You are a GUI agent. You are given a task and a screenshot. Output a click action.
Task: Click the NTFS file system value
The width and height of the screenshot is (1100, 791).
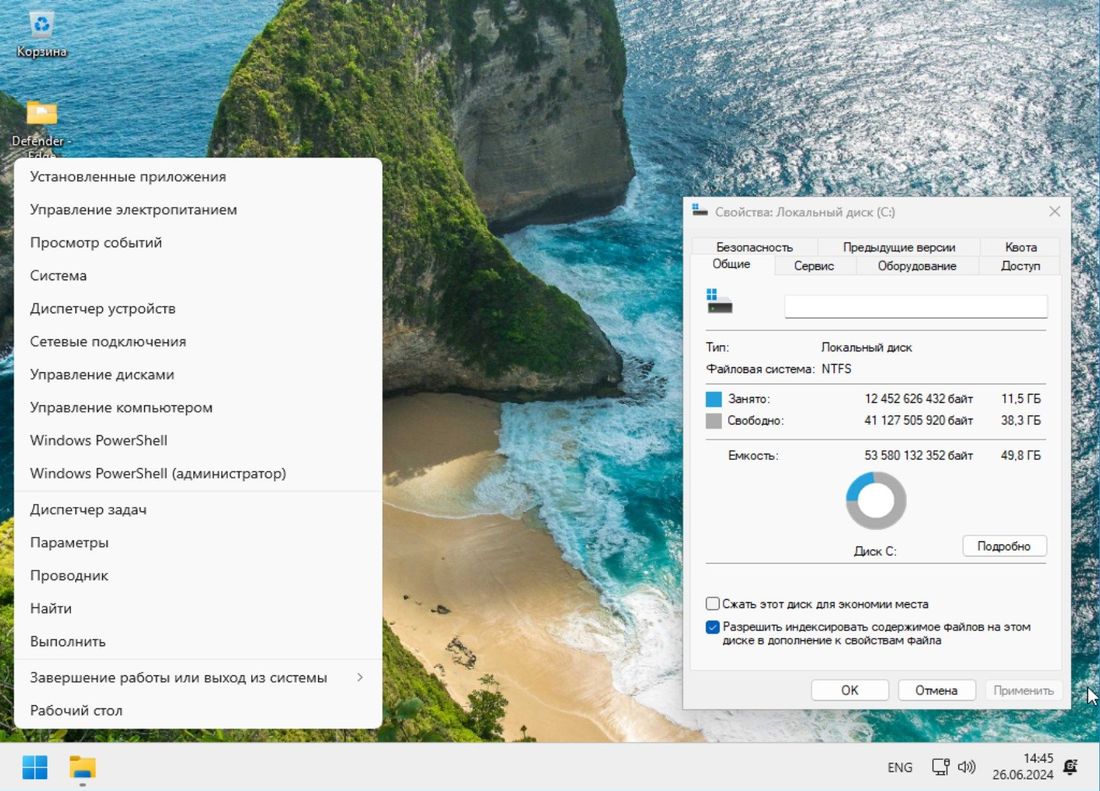836,369
